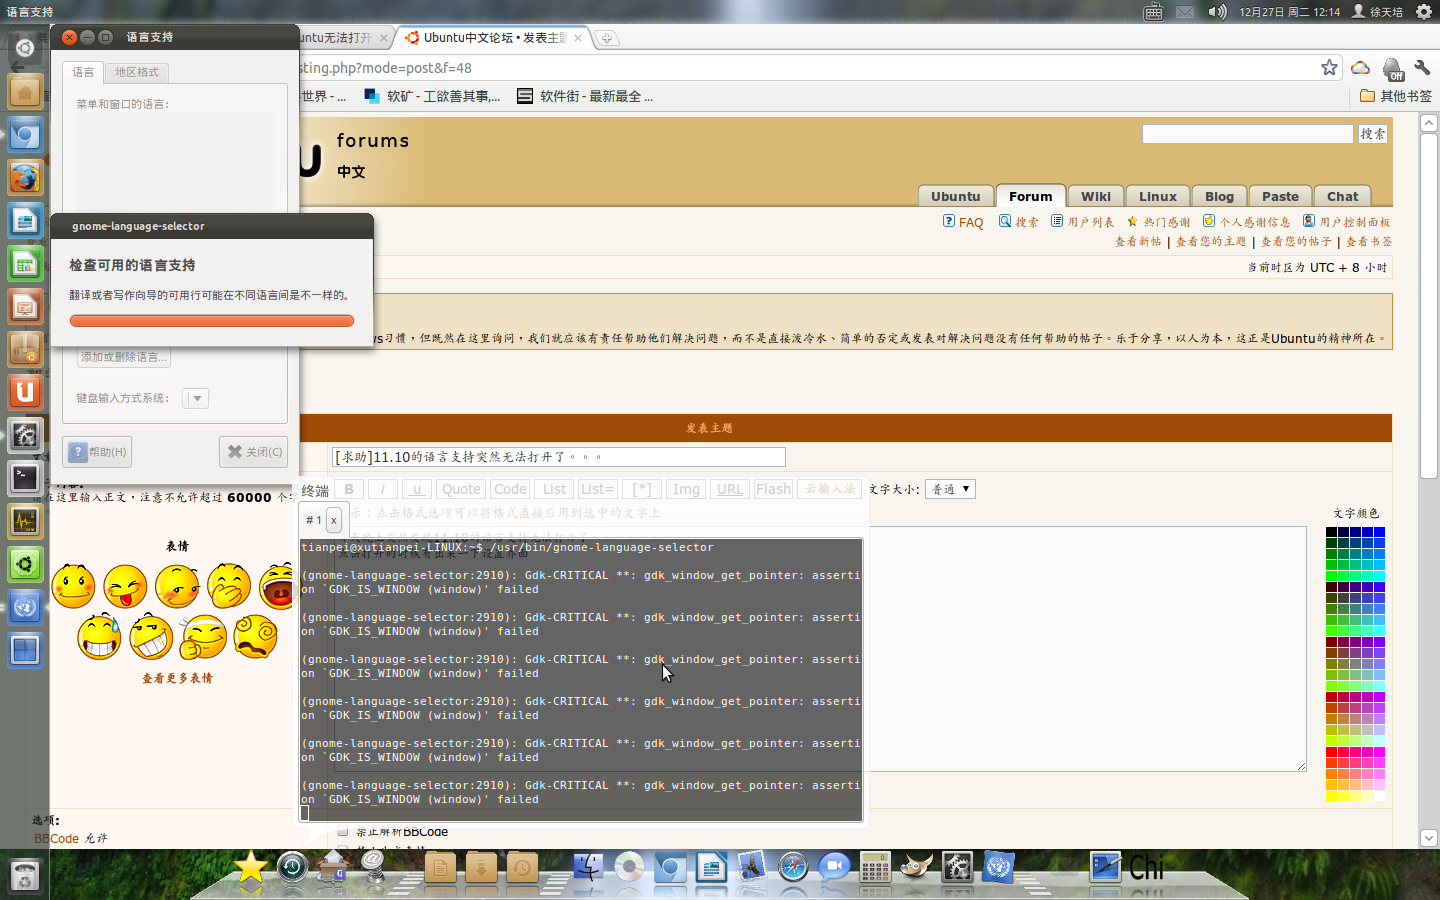Screen dimensions: 1440x900
Task: Focus the forum search input field
Action: (1248, 134)
